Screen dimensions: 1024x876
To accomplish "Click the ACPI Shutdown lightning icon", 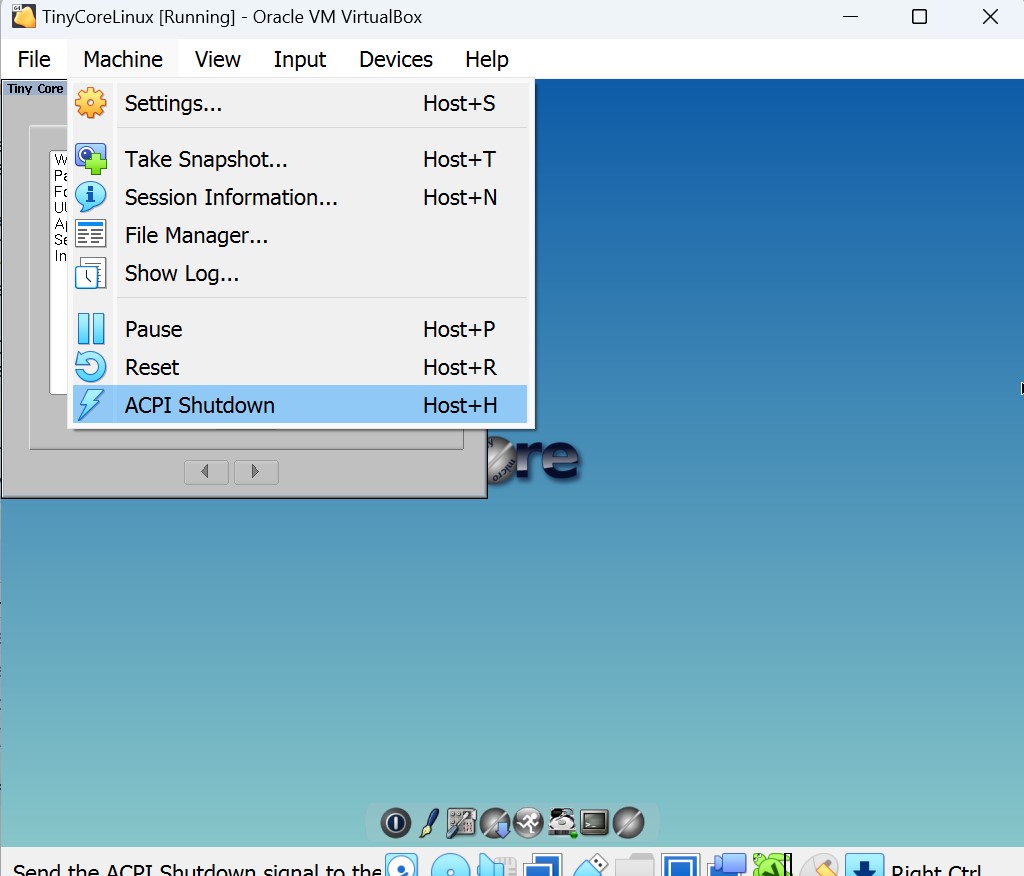I will [91, 405].
